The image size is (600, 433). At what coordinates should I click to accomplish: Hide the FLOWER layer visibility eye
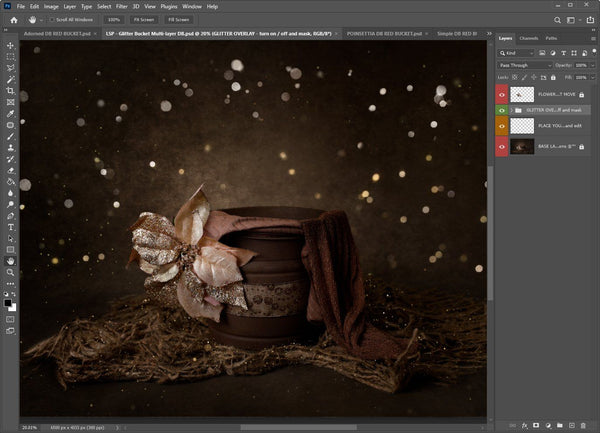502,93
